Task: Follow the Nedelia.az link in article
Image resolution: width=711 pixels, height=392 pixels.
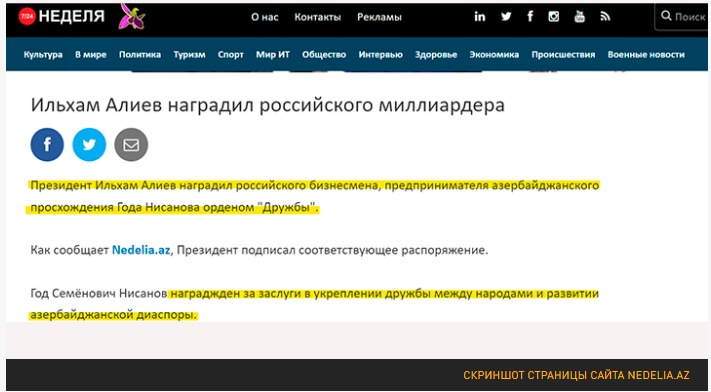Action: click(x=141, y=250)
